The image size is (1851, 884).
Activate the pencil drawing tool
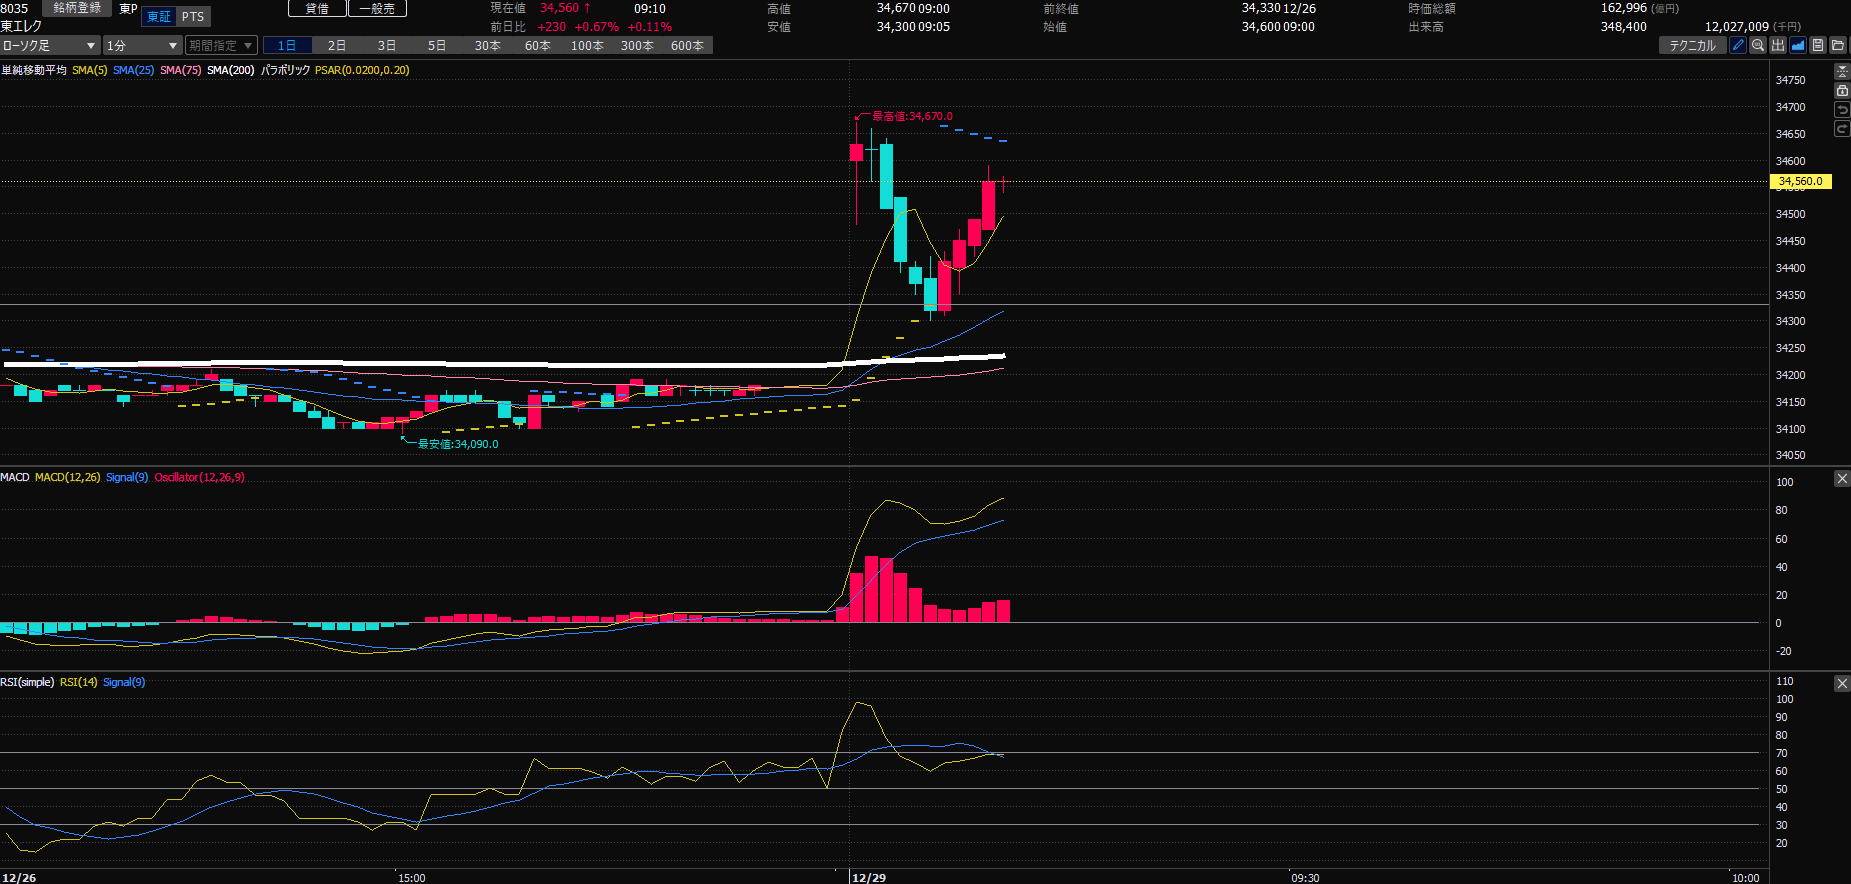tap(1738, 45)
